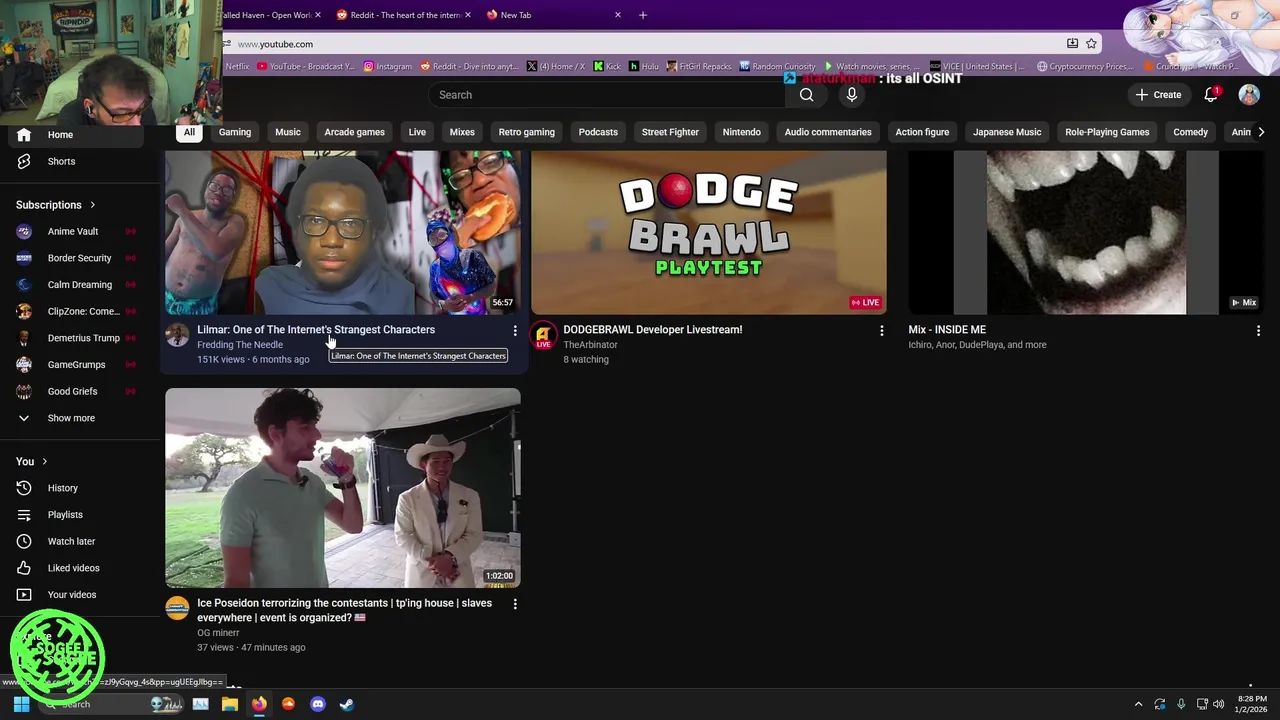Screen dimensions: 1280x720
Task: Select the Gaming filter chip
Action: point(235,132)
